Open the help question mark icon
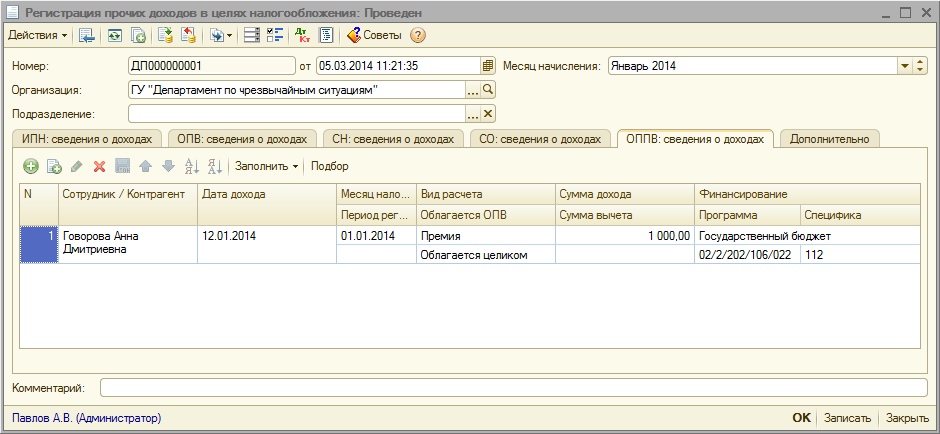The width and height of the screenshot is (940, 434). (418, 36)
